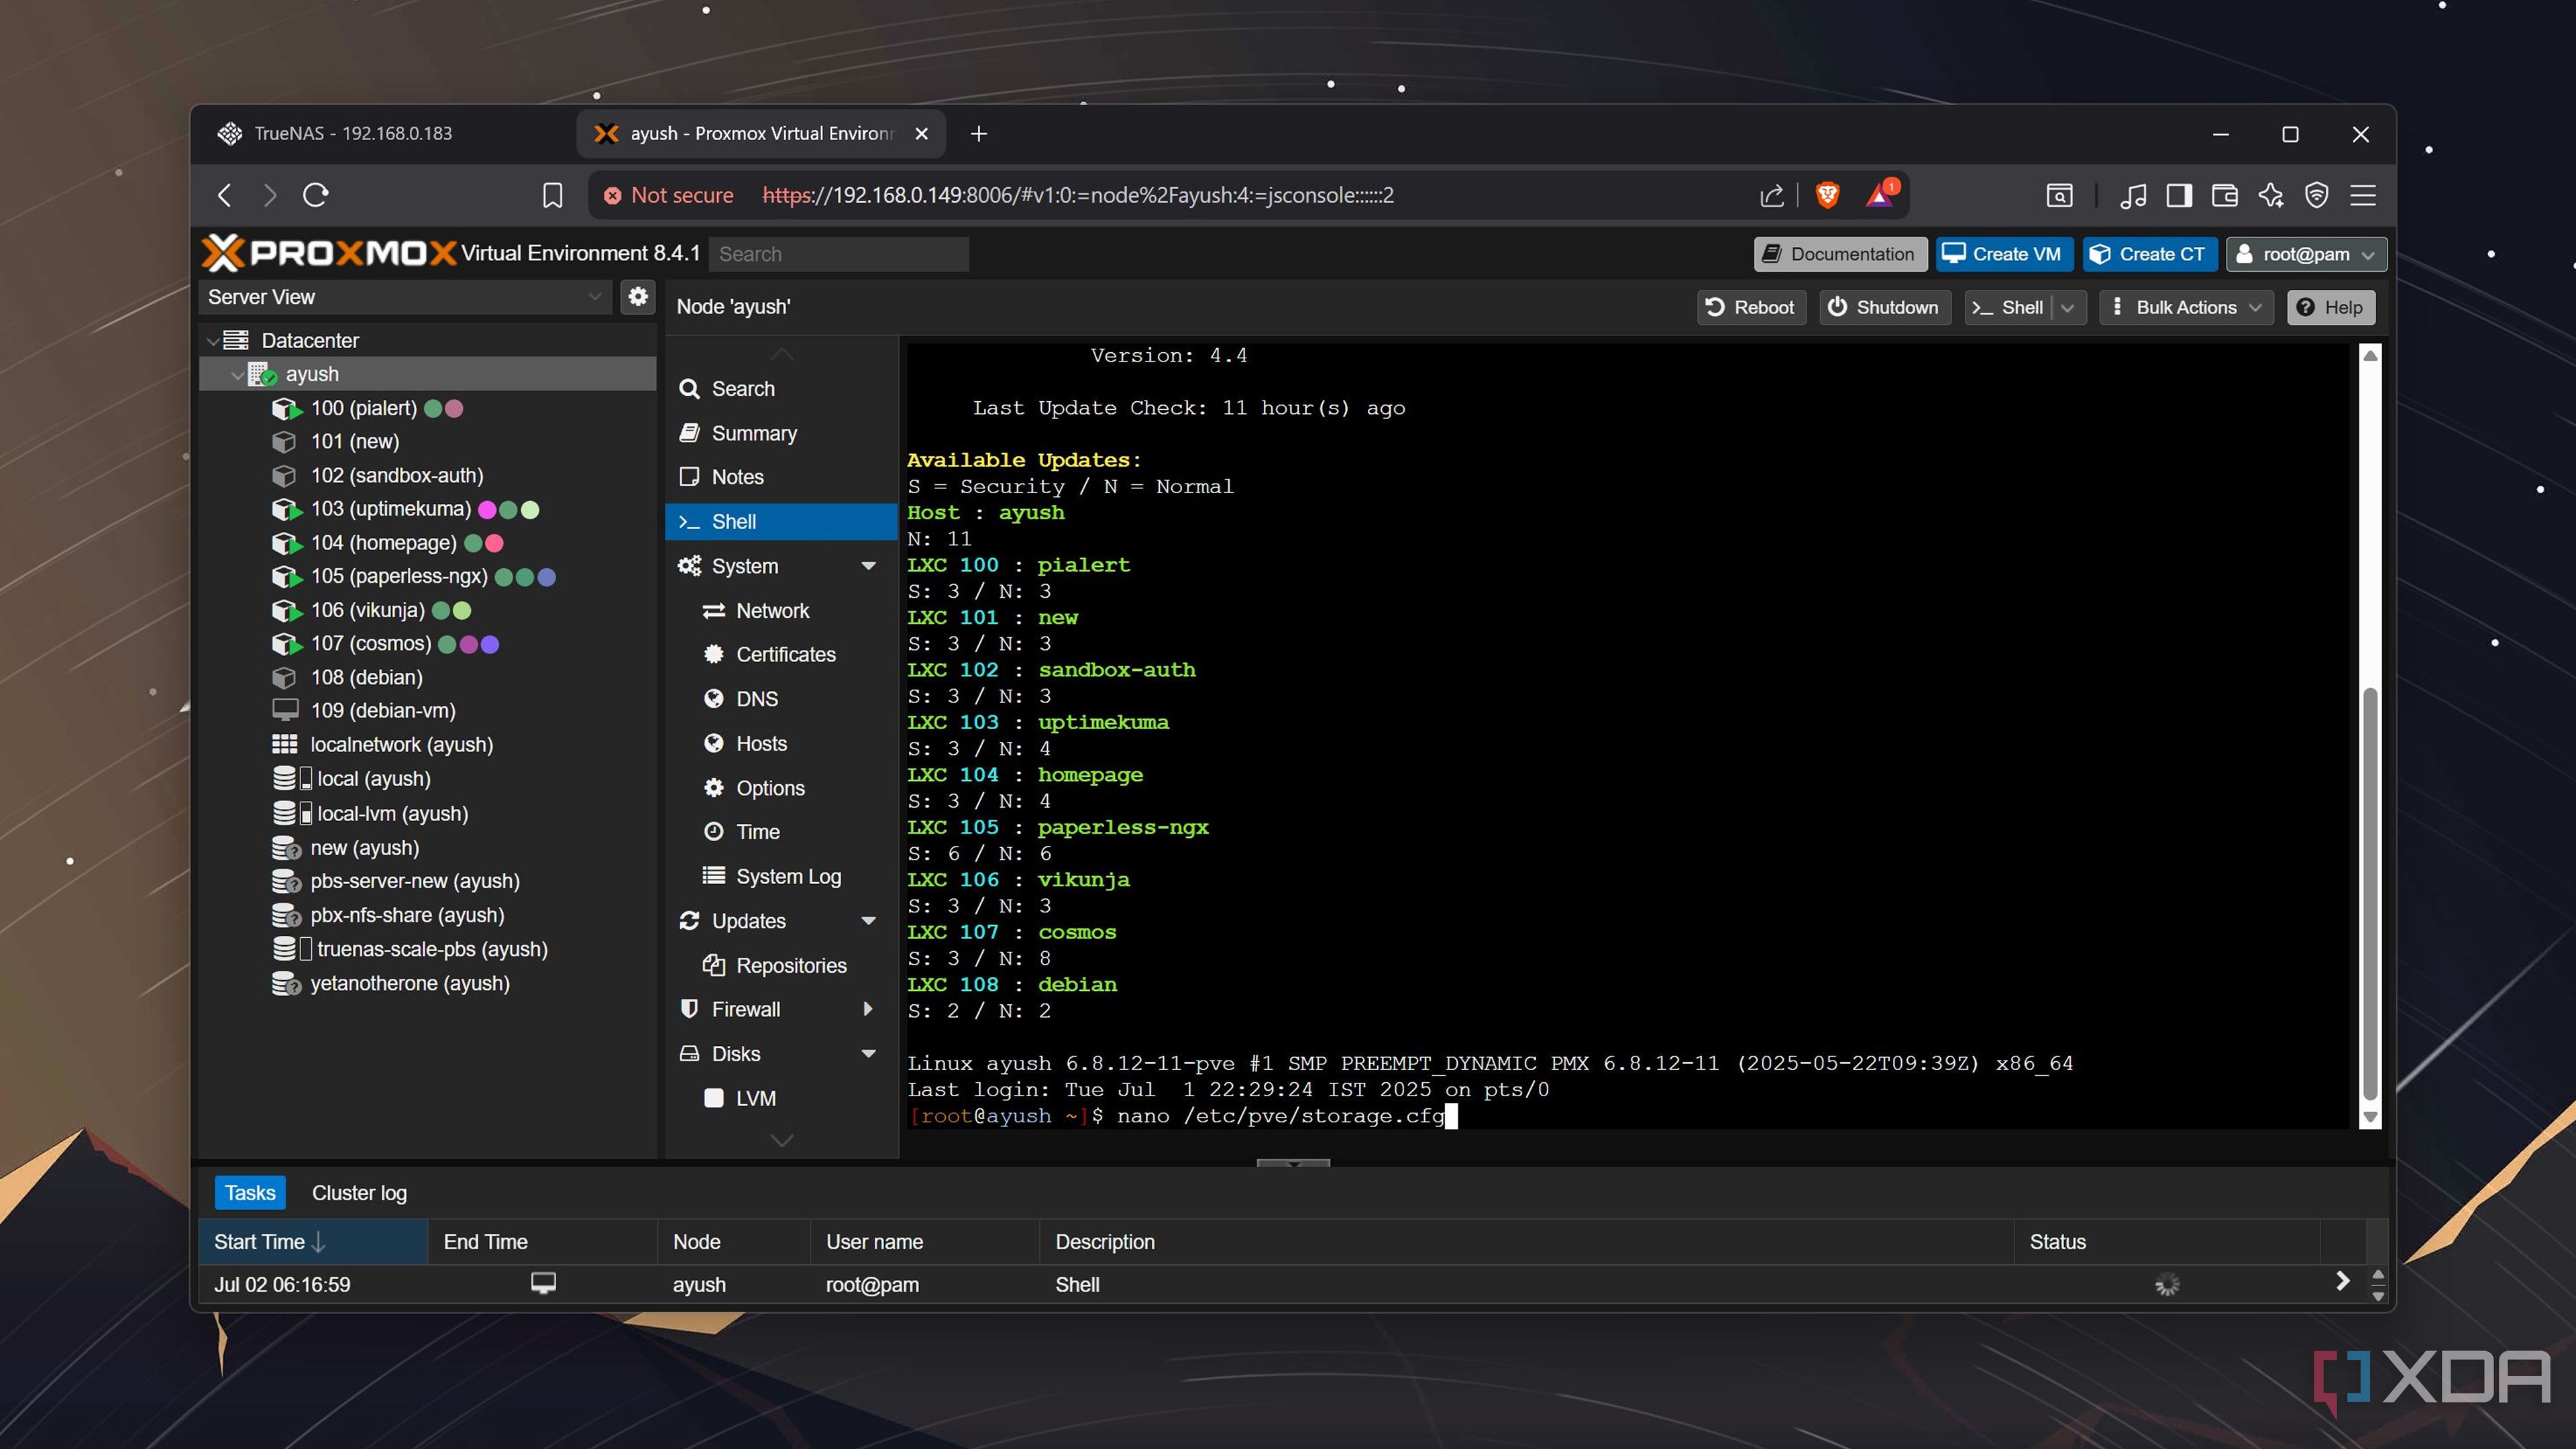This screenshot has height=1449, width=2576.
Task: Go back with the browser back arrow
Action: pos(225,195)
